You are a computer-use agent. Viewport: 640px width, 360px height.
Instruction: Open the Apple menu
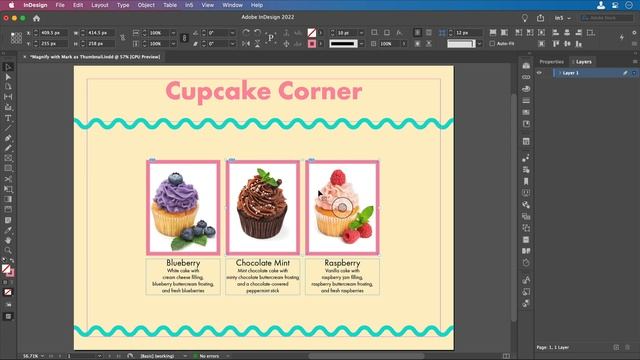[x=11, y=5]
